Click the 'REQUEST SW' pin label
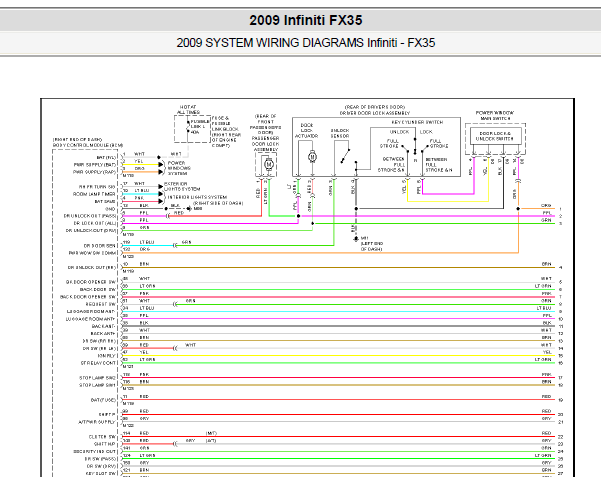This screenshot has height=477, width=601. tap(100, 304)
